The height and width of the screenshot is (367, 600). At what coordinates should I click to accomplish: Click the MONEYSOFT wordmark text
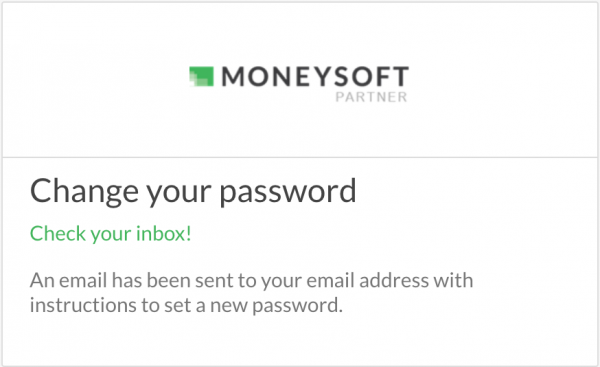coord(315,77)
